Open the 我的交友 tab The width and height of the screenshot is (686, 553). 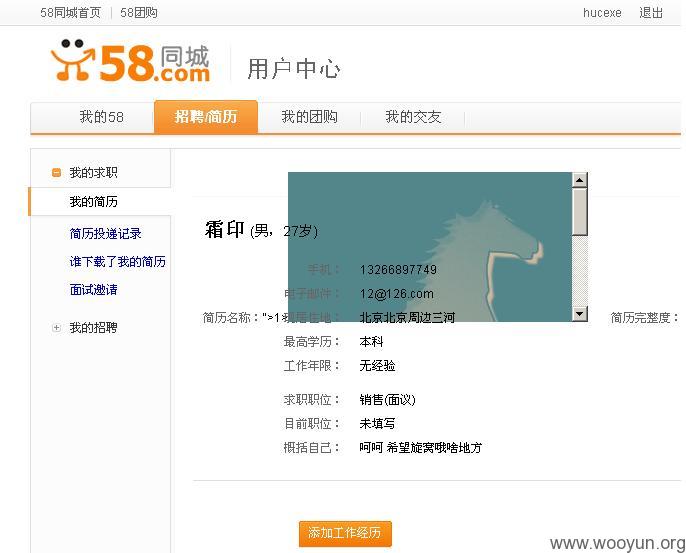pyautogui.click(x=413, y=117)
